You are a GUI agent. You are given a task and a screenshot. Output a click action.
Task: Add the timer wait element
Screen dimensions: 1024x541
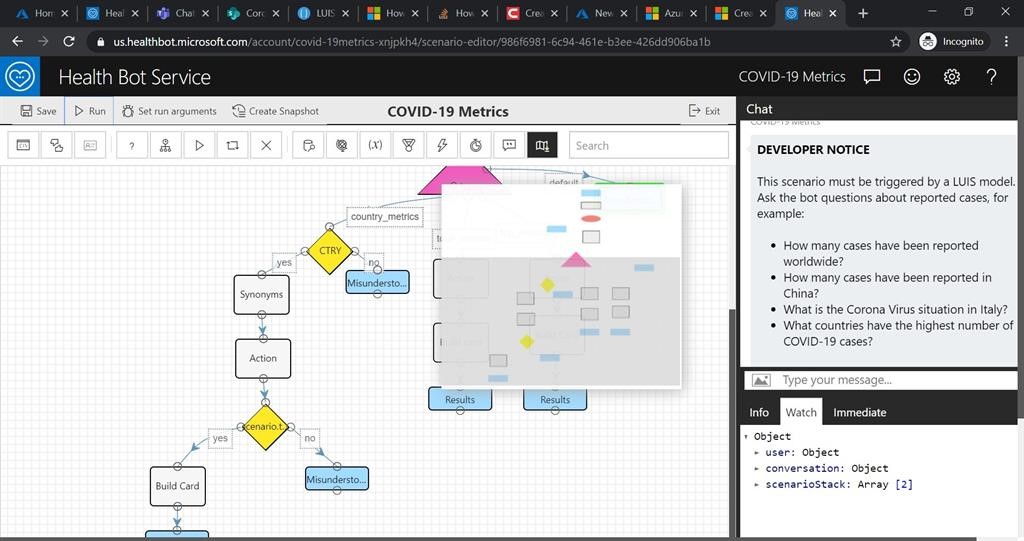coord(475,145)
